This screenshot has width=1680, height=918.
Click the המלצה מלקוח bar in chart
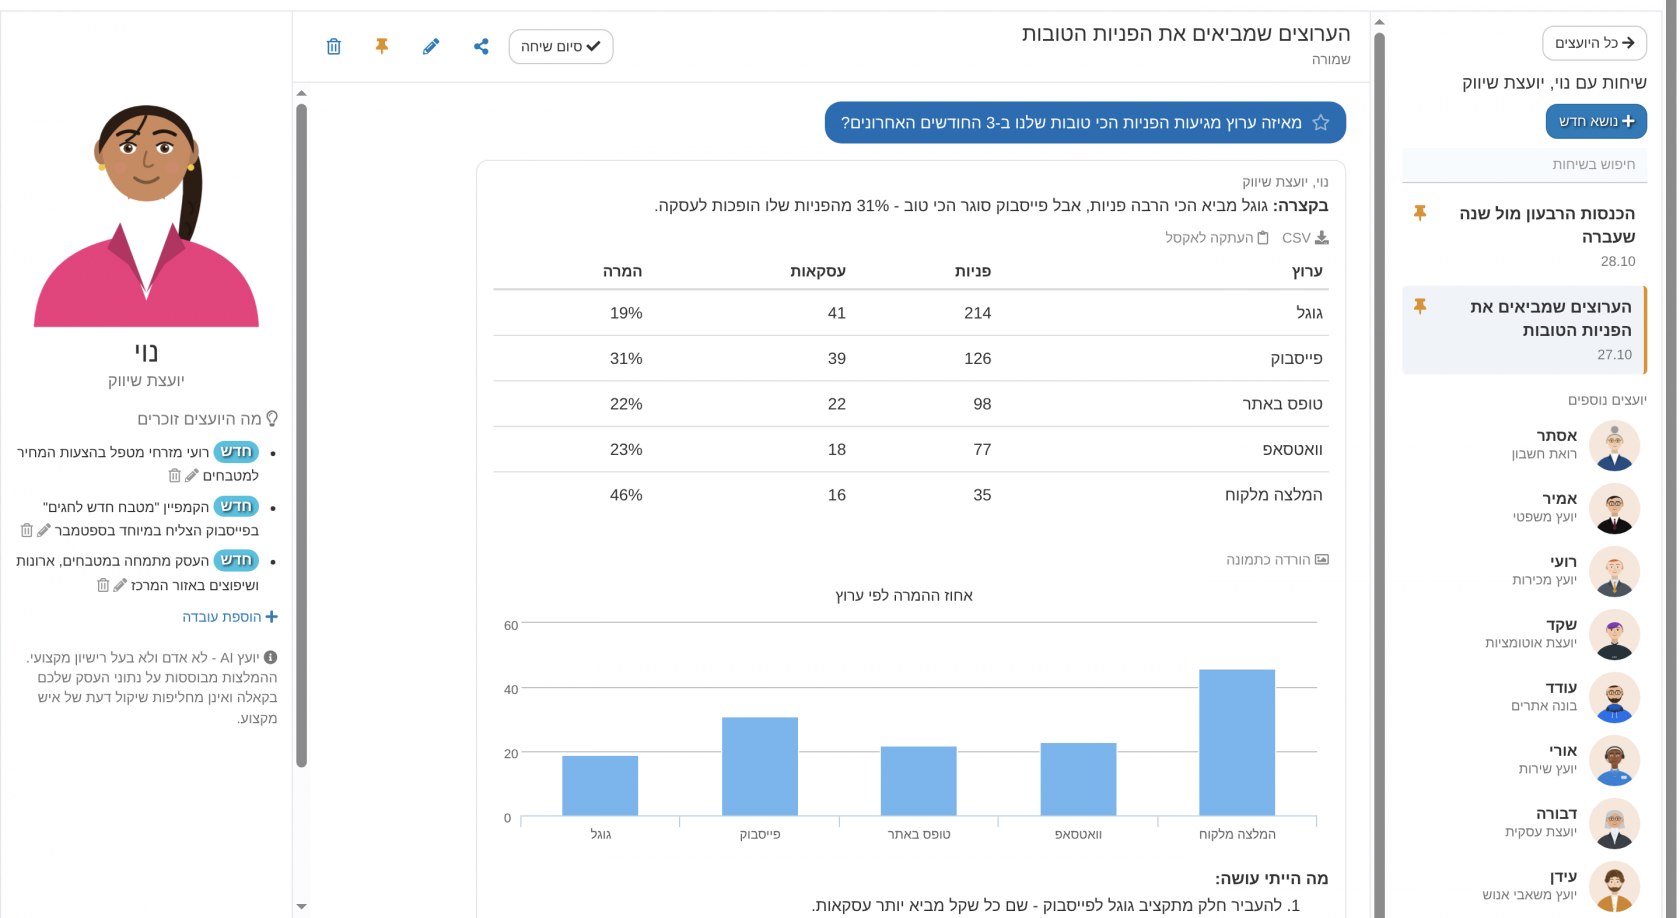1237,742
